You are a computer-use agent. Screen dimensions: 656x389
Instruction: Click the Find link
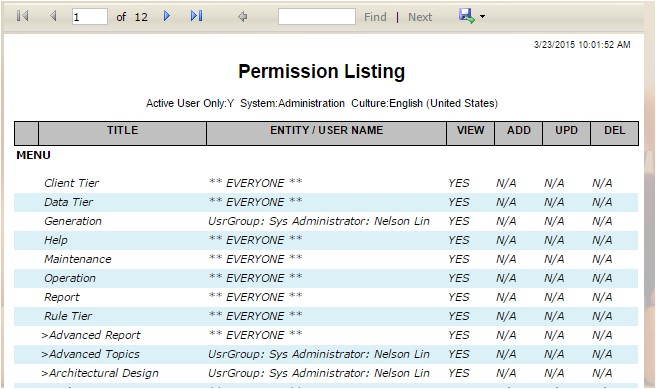[x=375, y=17]
